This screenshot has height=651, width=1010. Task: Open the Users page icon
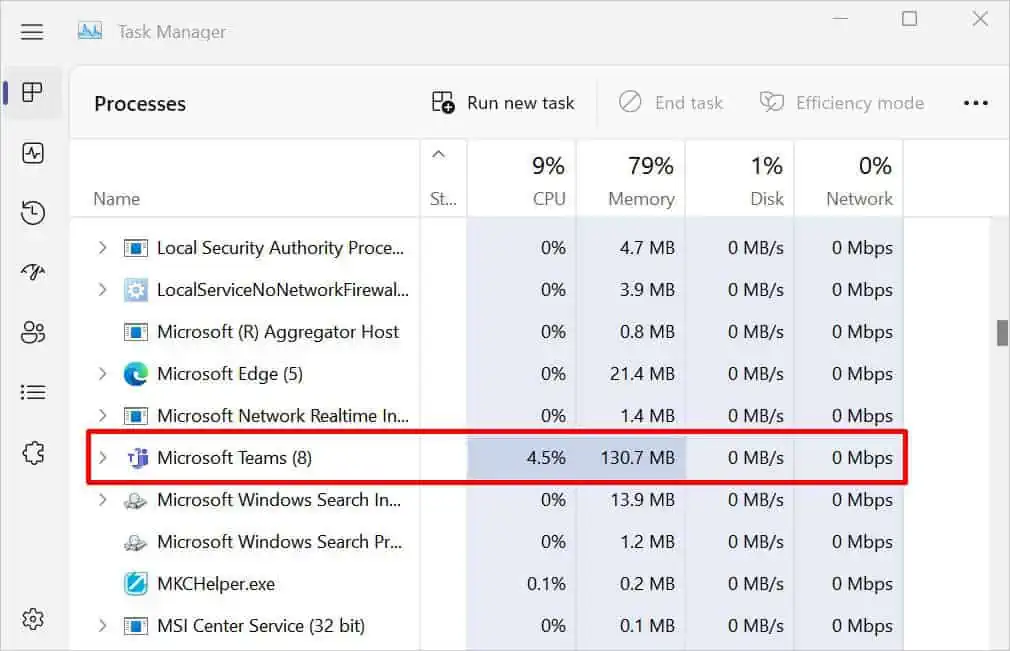point(33,333)
